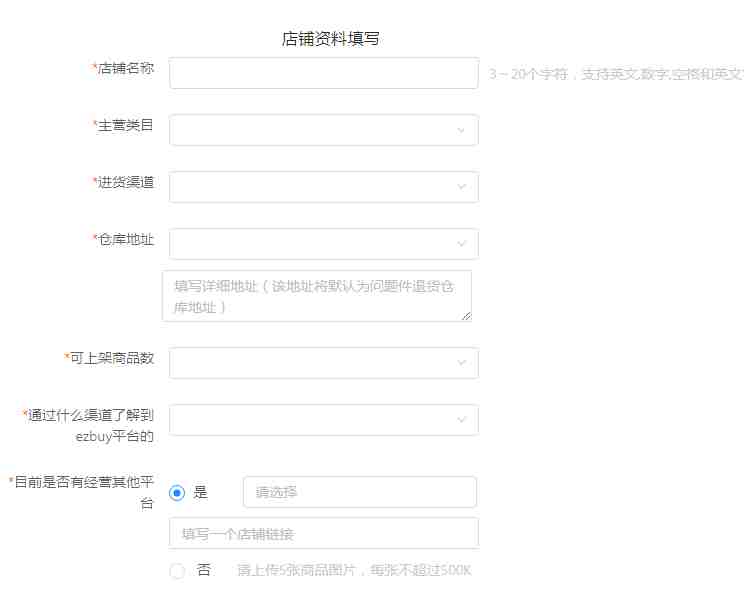Open the 进货渠道 dropdown
Viewport: 756px width, 594px height.
tap(324, 187)
